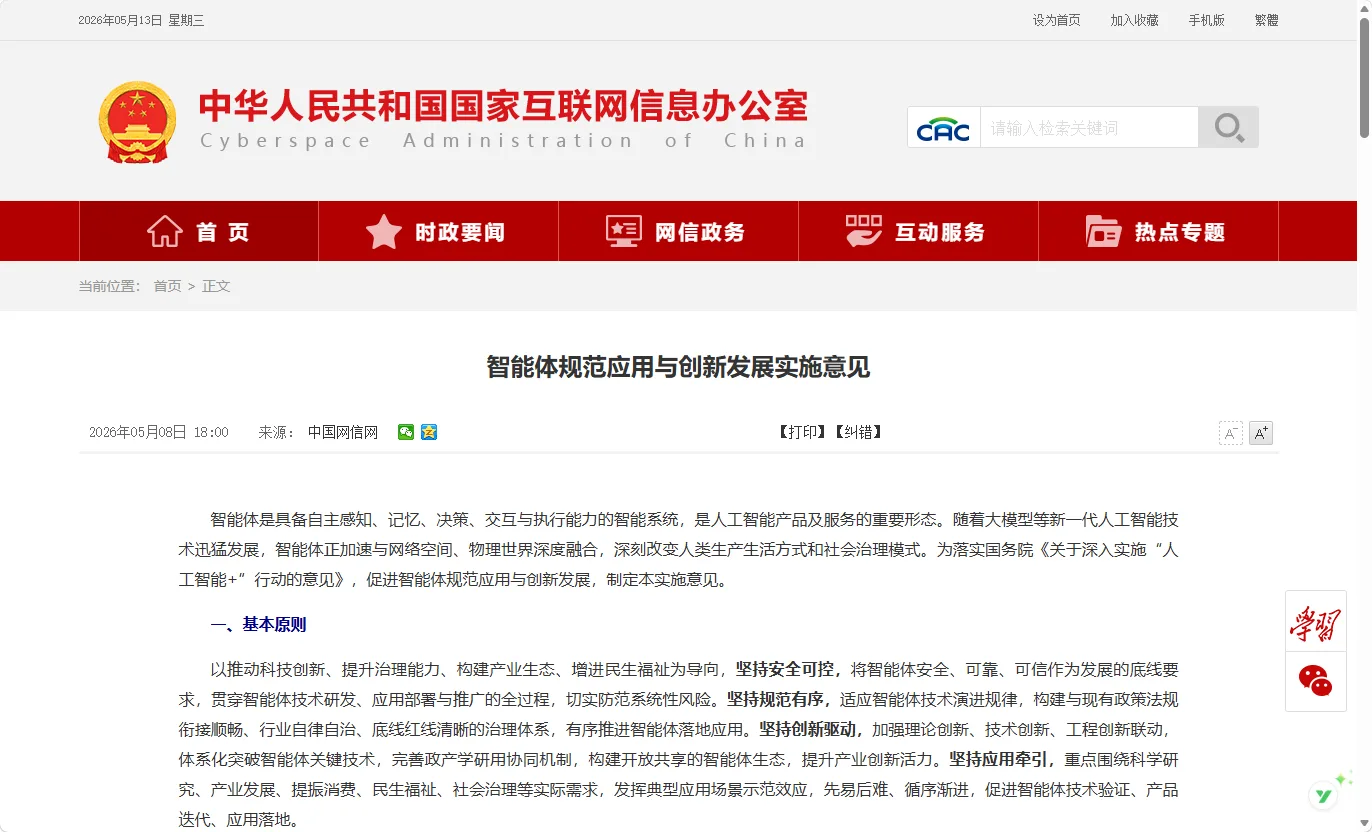Click the national emblem logo
The image size is (1372, 832).
[137, 122]
